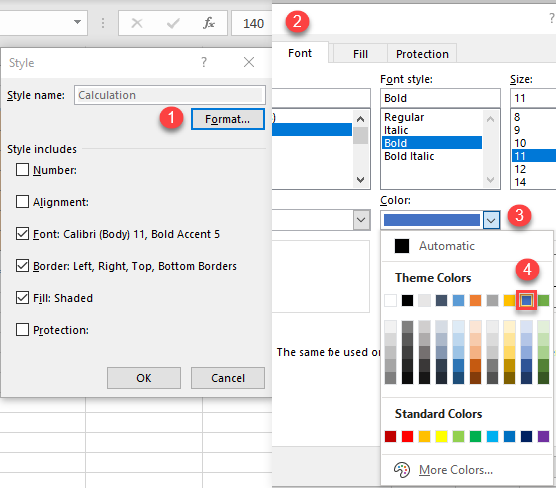
Task: Select Regular font style
Action: (x=432, y=117)
